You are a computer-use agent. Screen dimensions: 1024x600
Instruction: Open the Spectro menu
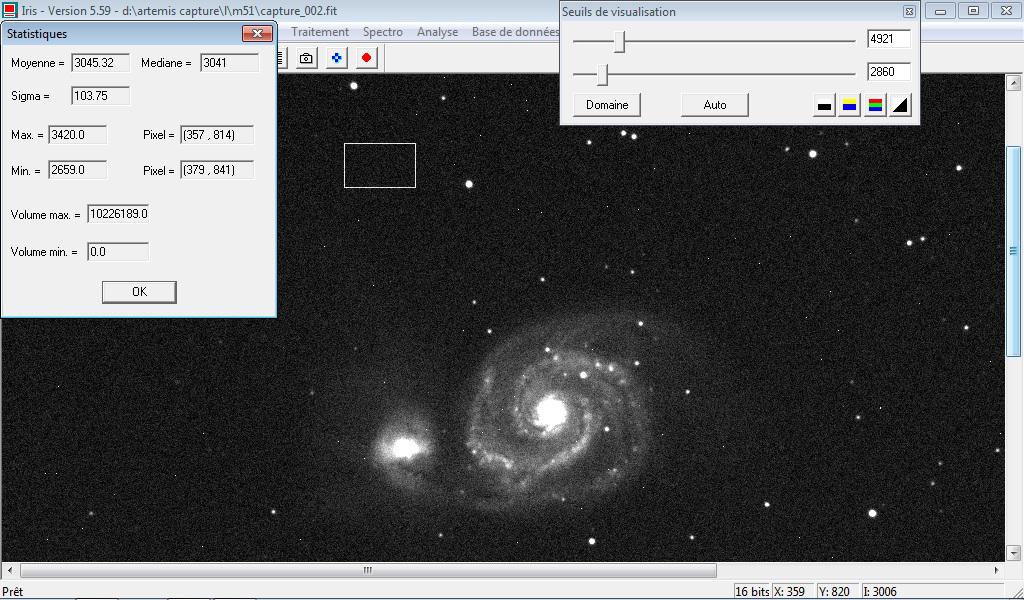(x=383, y=32)
